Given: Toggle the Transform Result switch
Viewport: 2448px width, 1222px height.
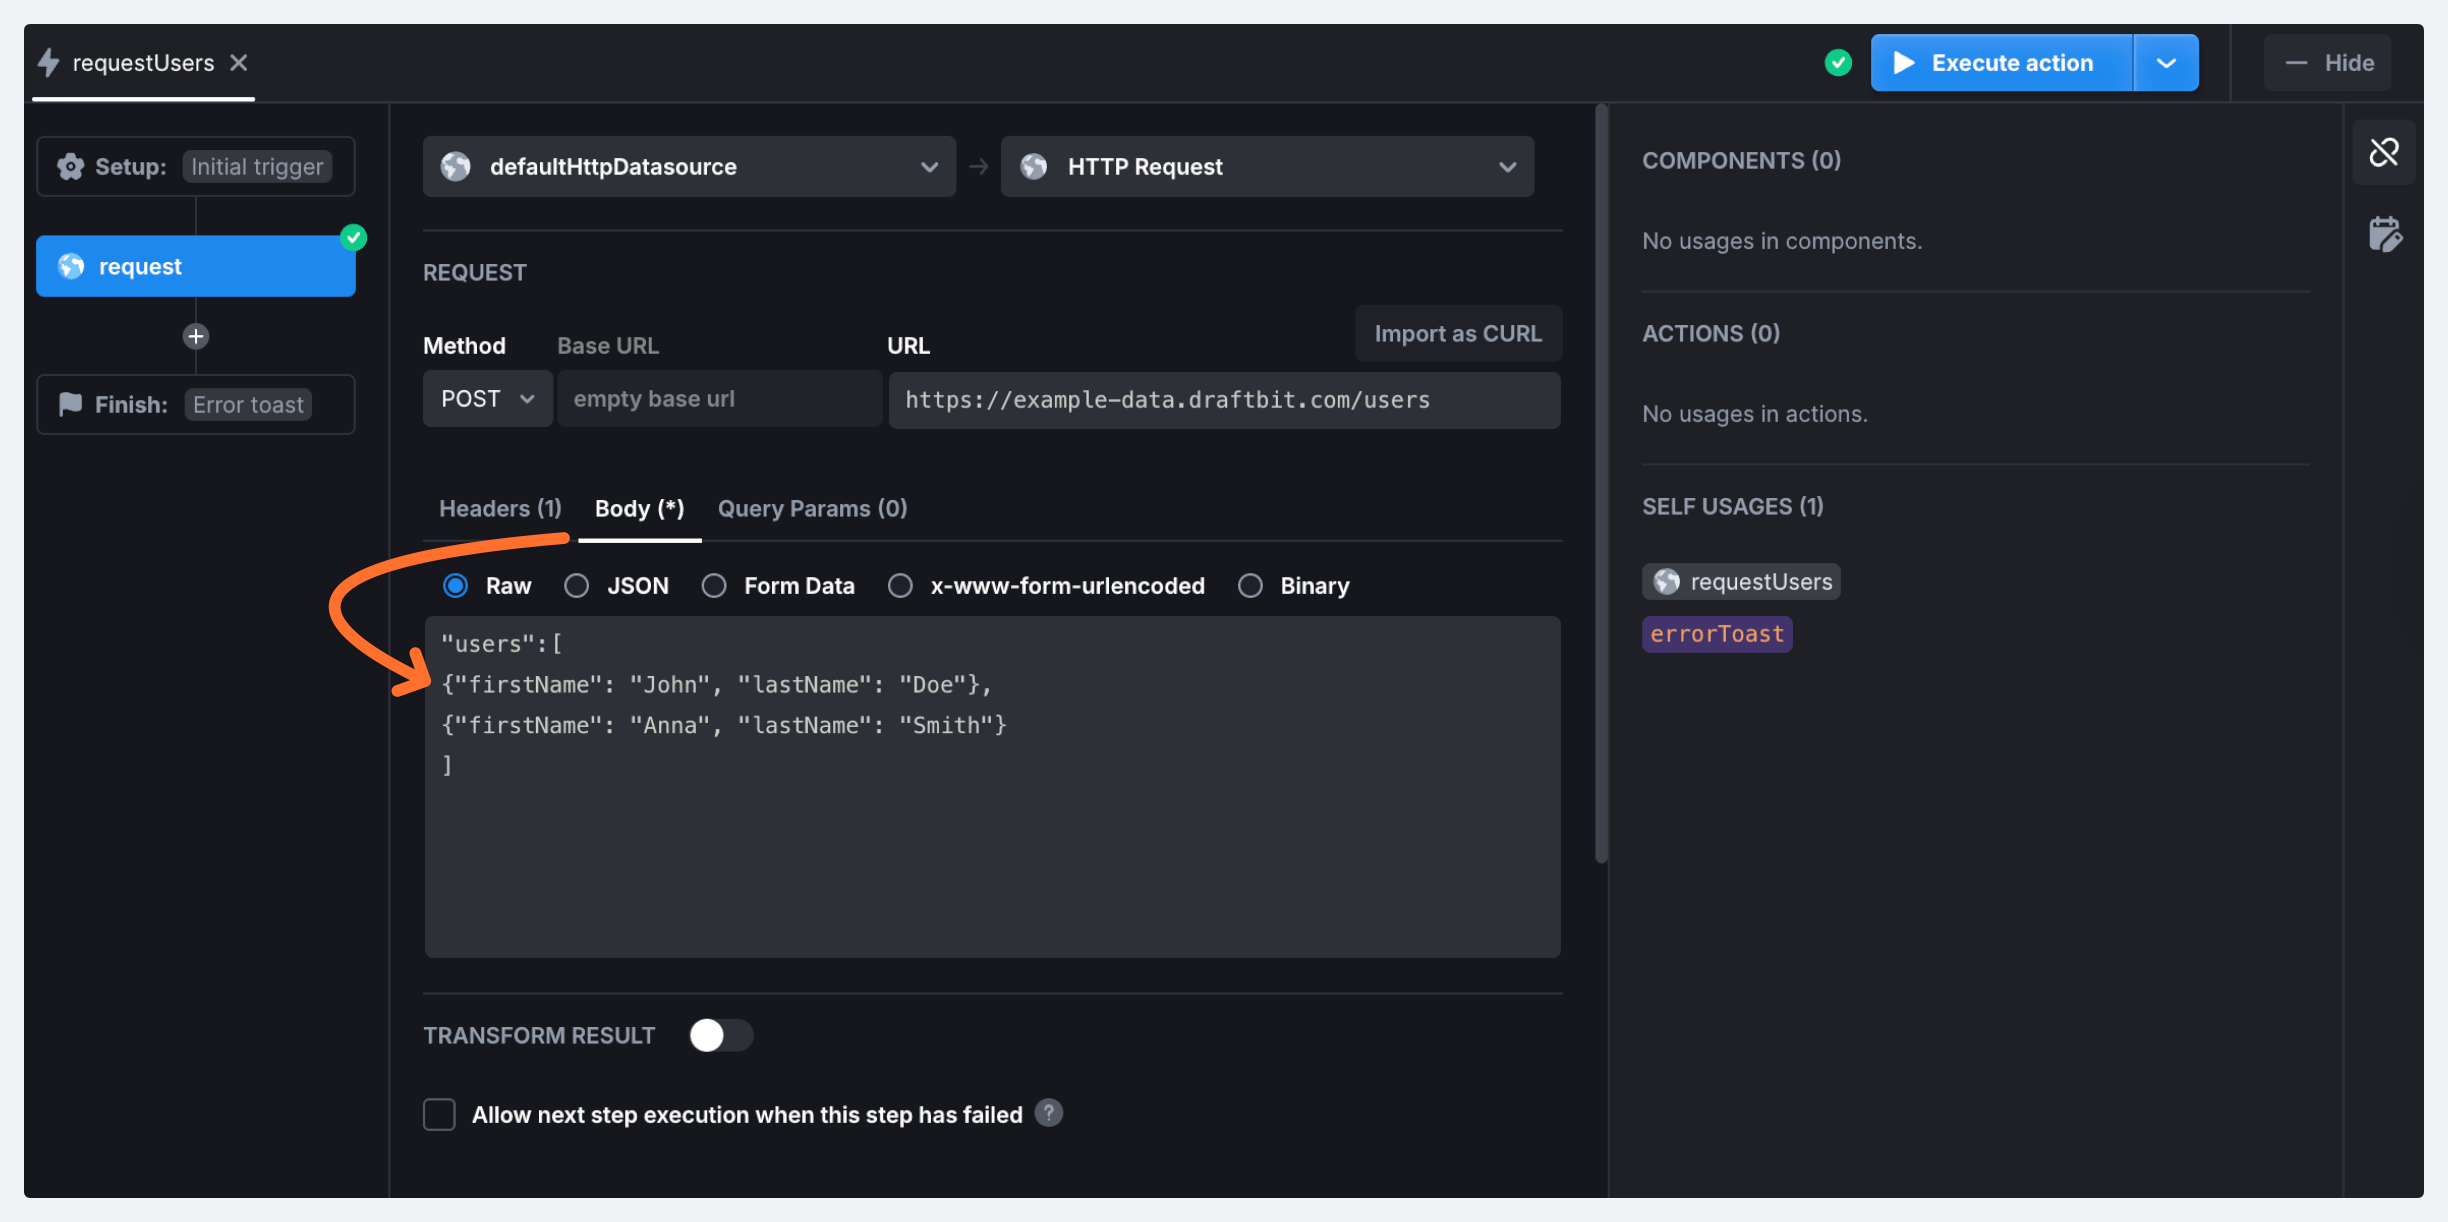Looking at the screenshot, I should click(x=720, y=1035).
